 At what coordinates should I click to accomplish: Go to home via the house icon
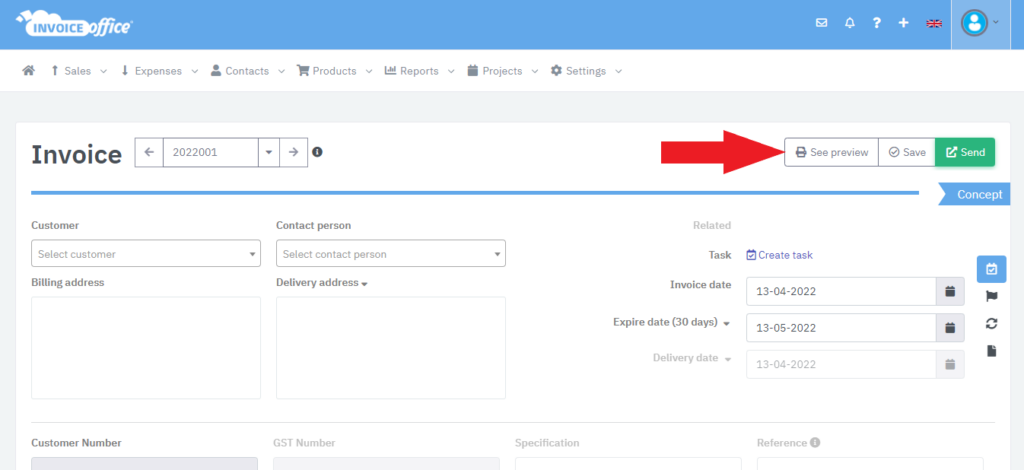[x=28, y=70]
